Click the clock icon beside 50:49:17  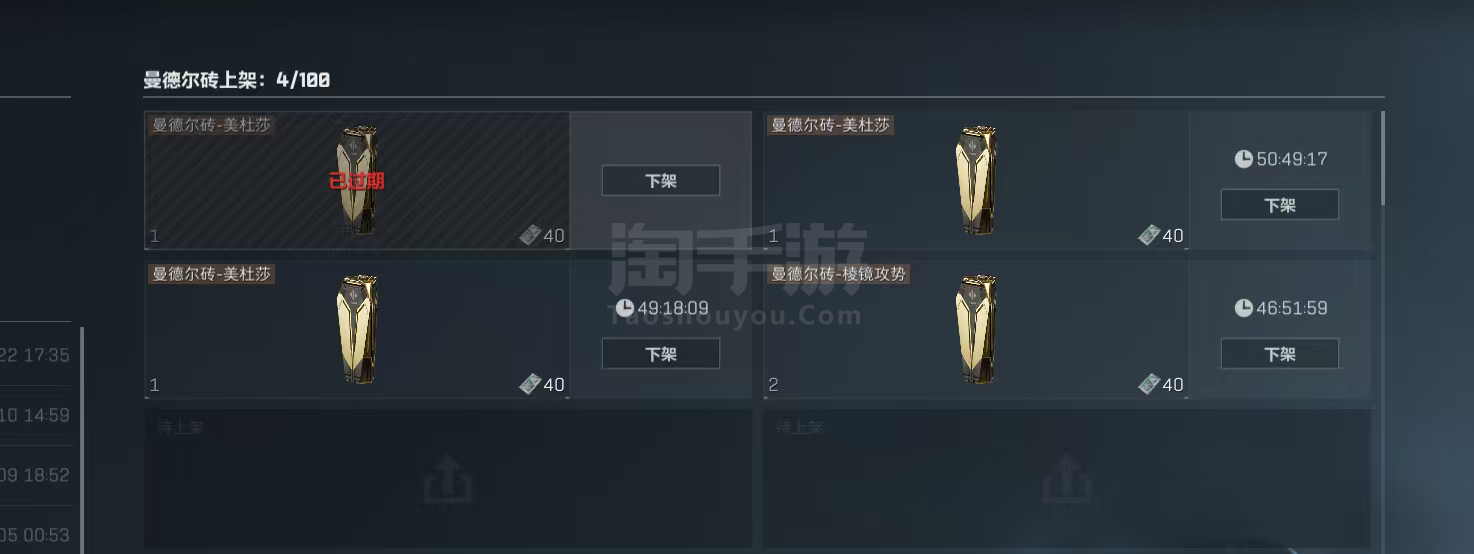click(x=1243, y=159)
